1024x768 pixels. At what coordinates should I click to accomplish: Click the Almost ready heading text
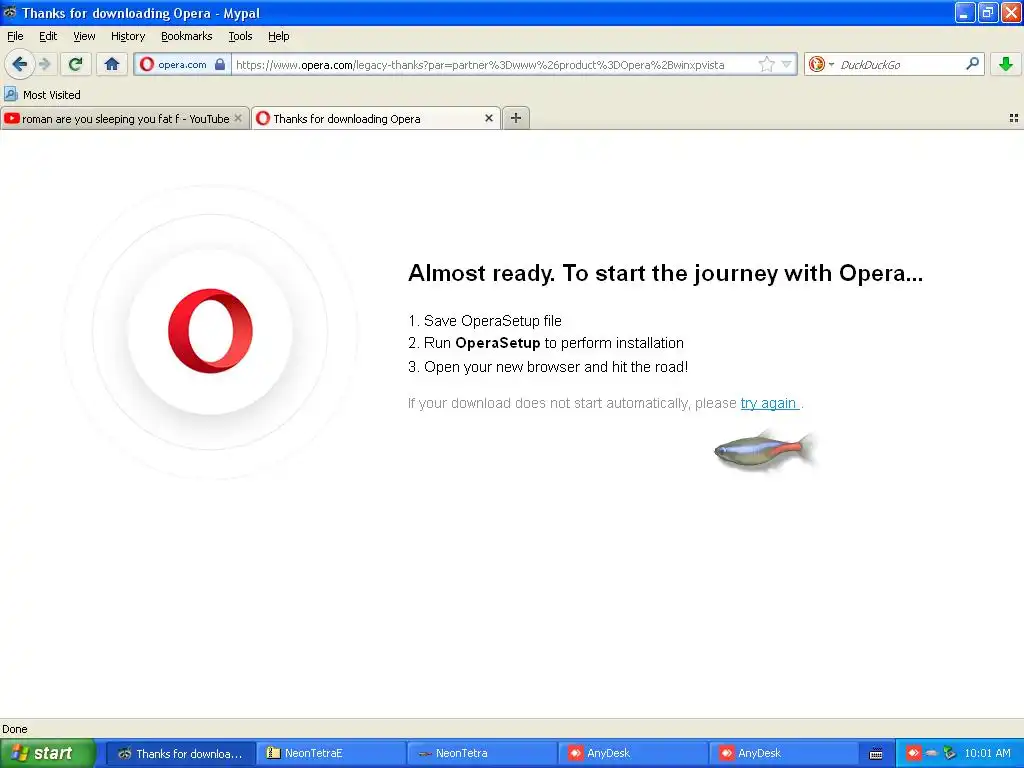665,273
